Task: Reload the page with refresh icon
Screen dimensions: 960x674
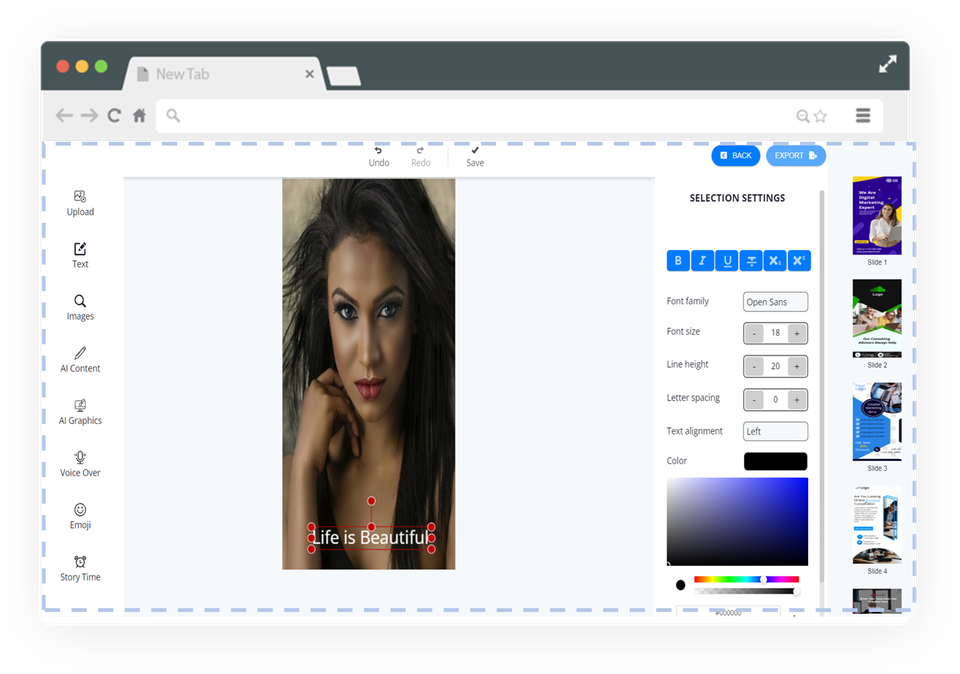Action: pos(114,115)
